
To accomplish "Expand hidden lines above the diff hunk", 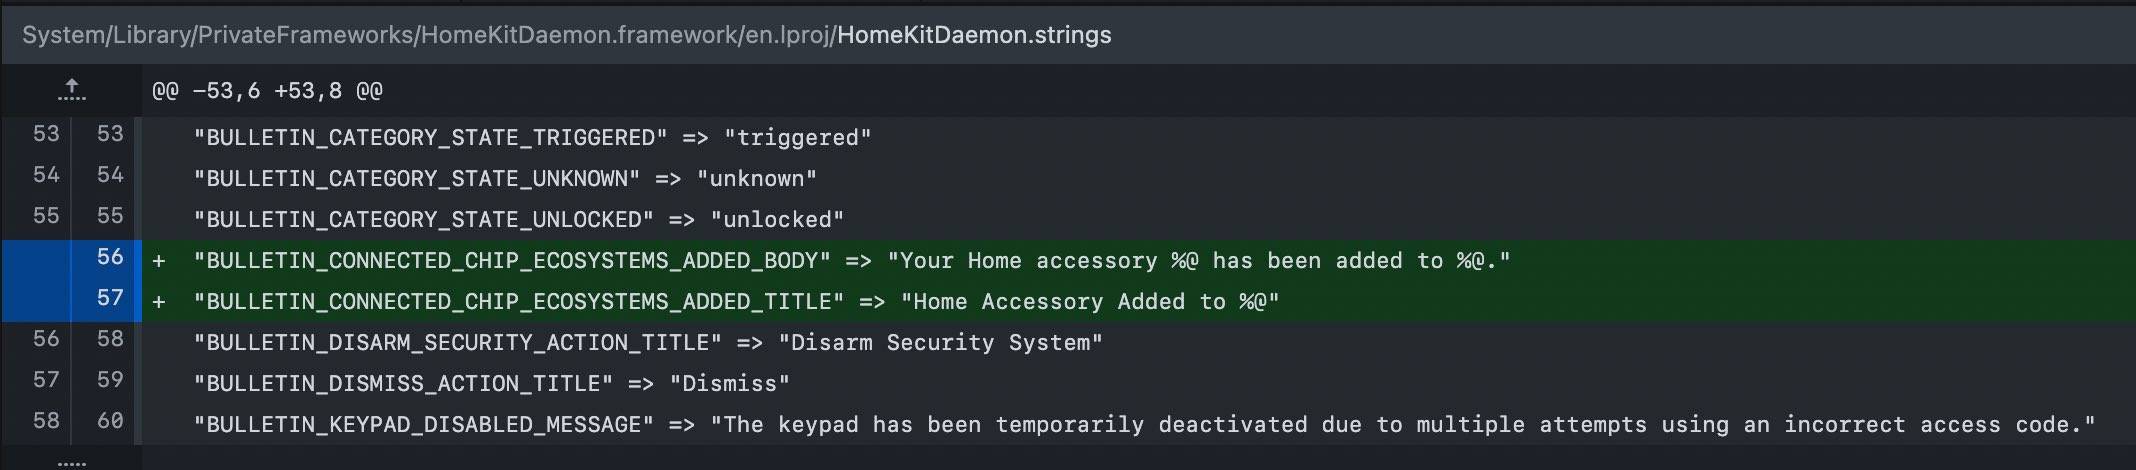I will 71,91.
